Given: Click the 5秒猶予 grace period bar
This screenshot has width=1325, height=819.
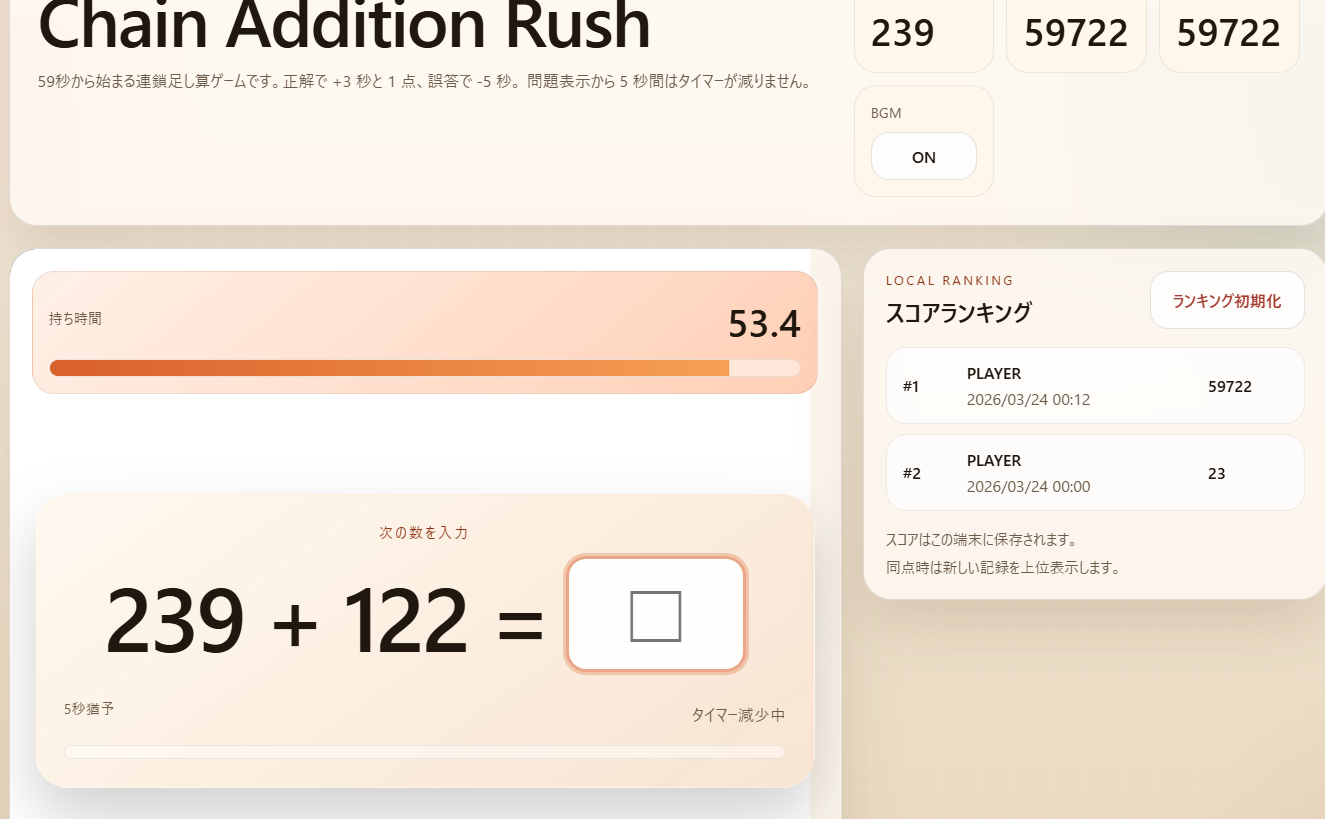Looking at the screenshot, I should point(424,752).
